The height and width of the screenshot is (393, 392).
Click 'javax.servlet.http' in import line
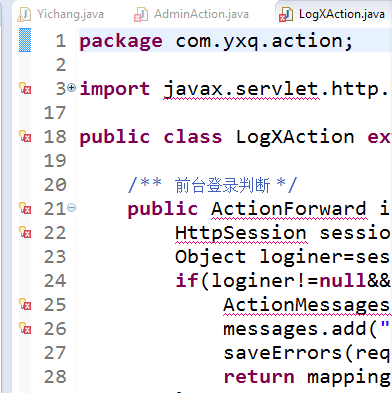coord(271,89)
